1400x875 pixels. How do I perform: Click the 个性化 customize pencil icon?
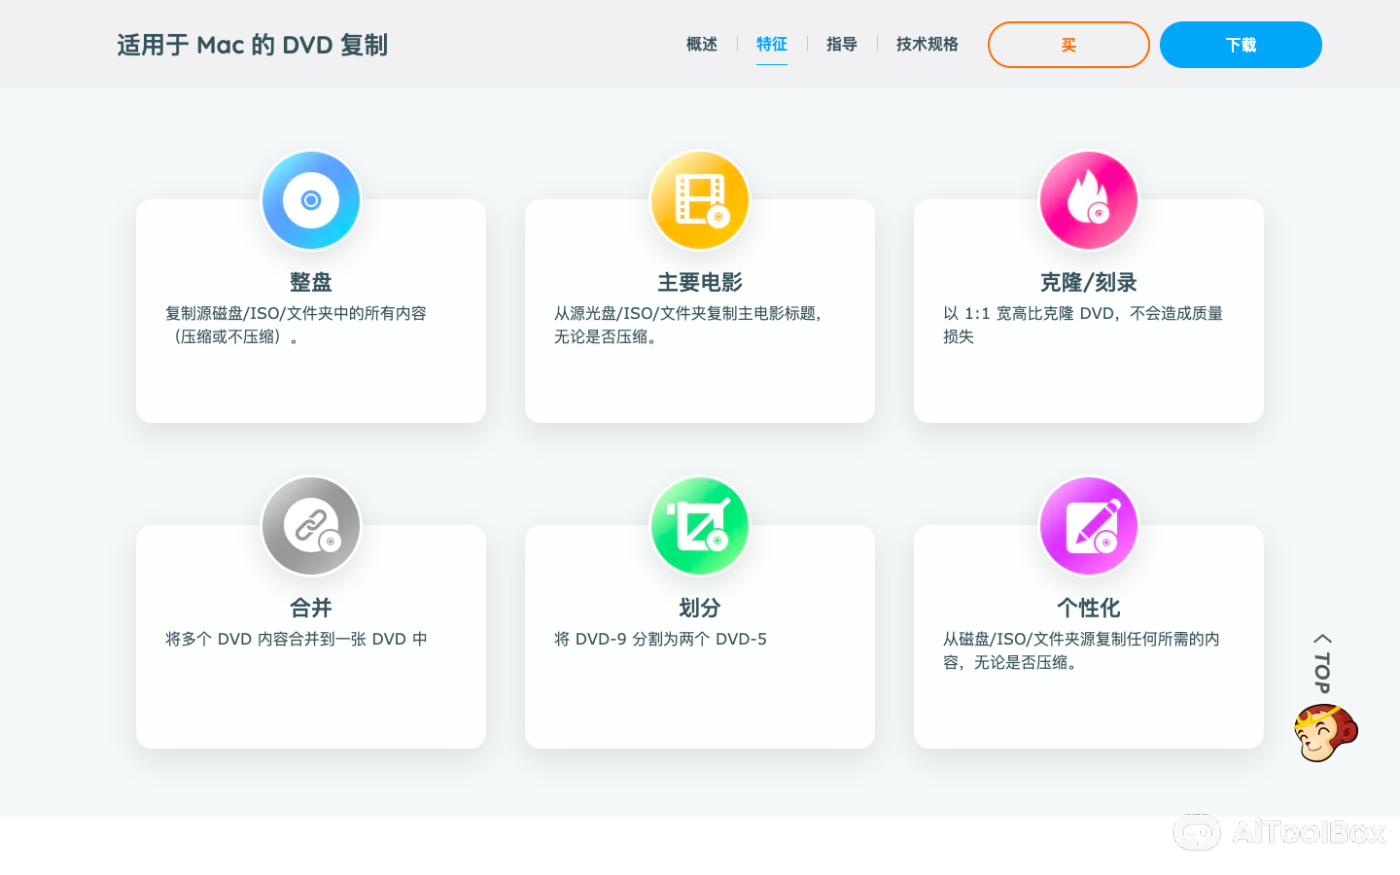point(1088,525)
